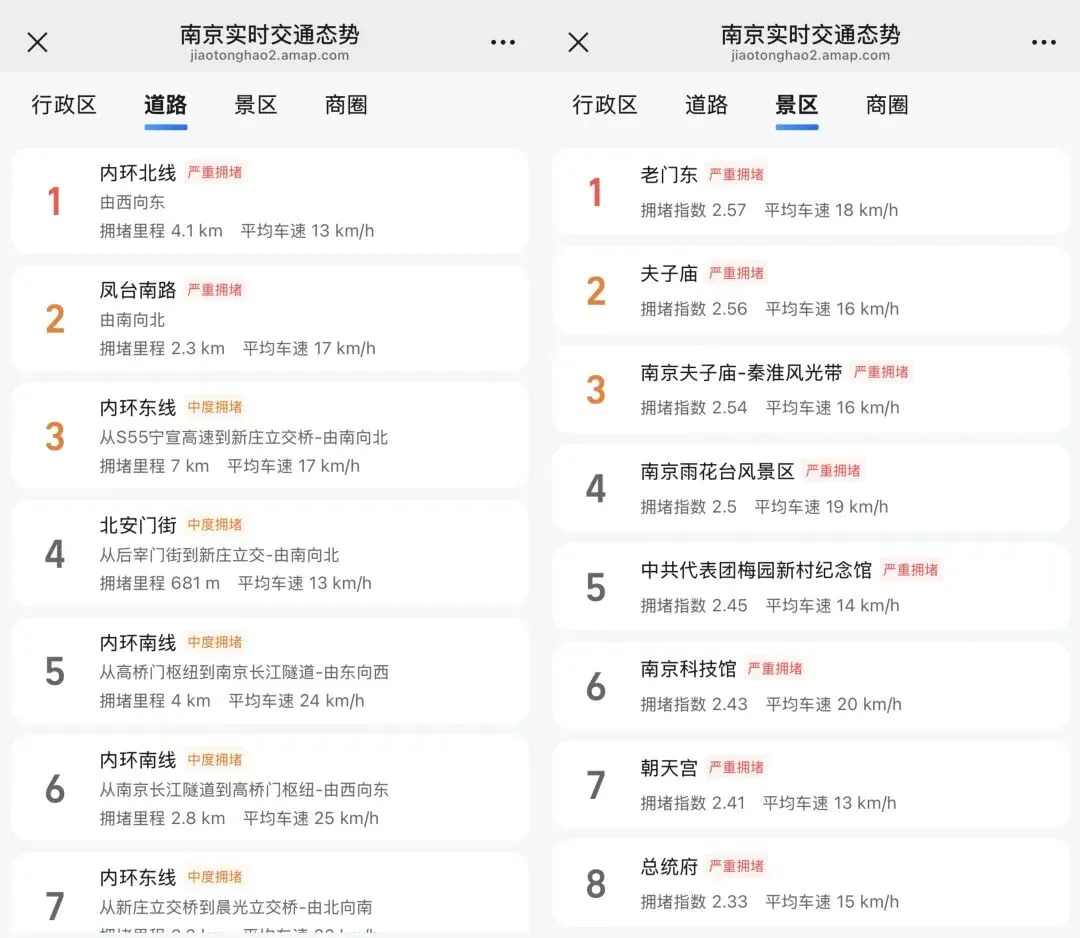Select the 总统府 entry

pyautogui.click(x=810, y=883)
